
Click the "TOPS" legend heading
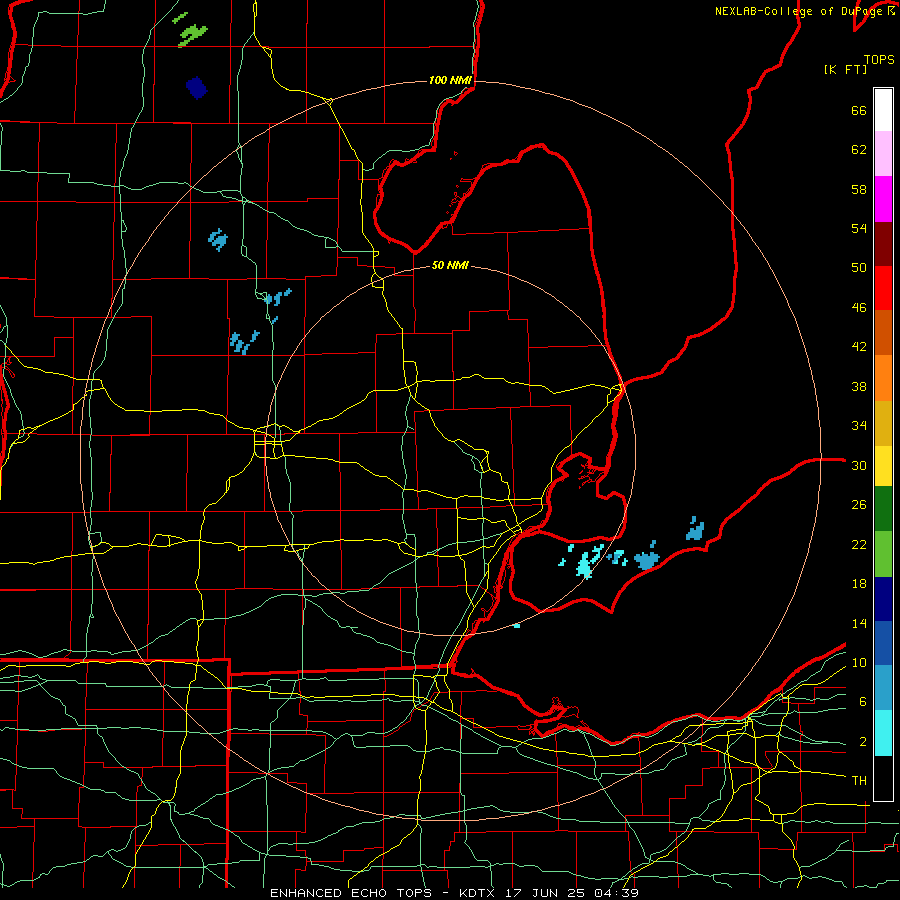879,60
